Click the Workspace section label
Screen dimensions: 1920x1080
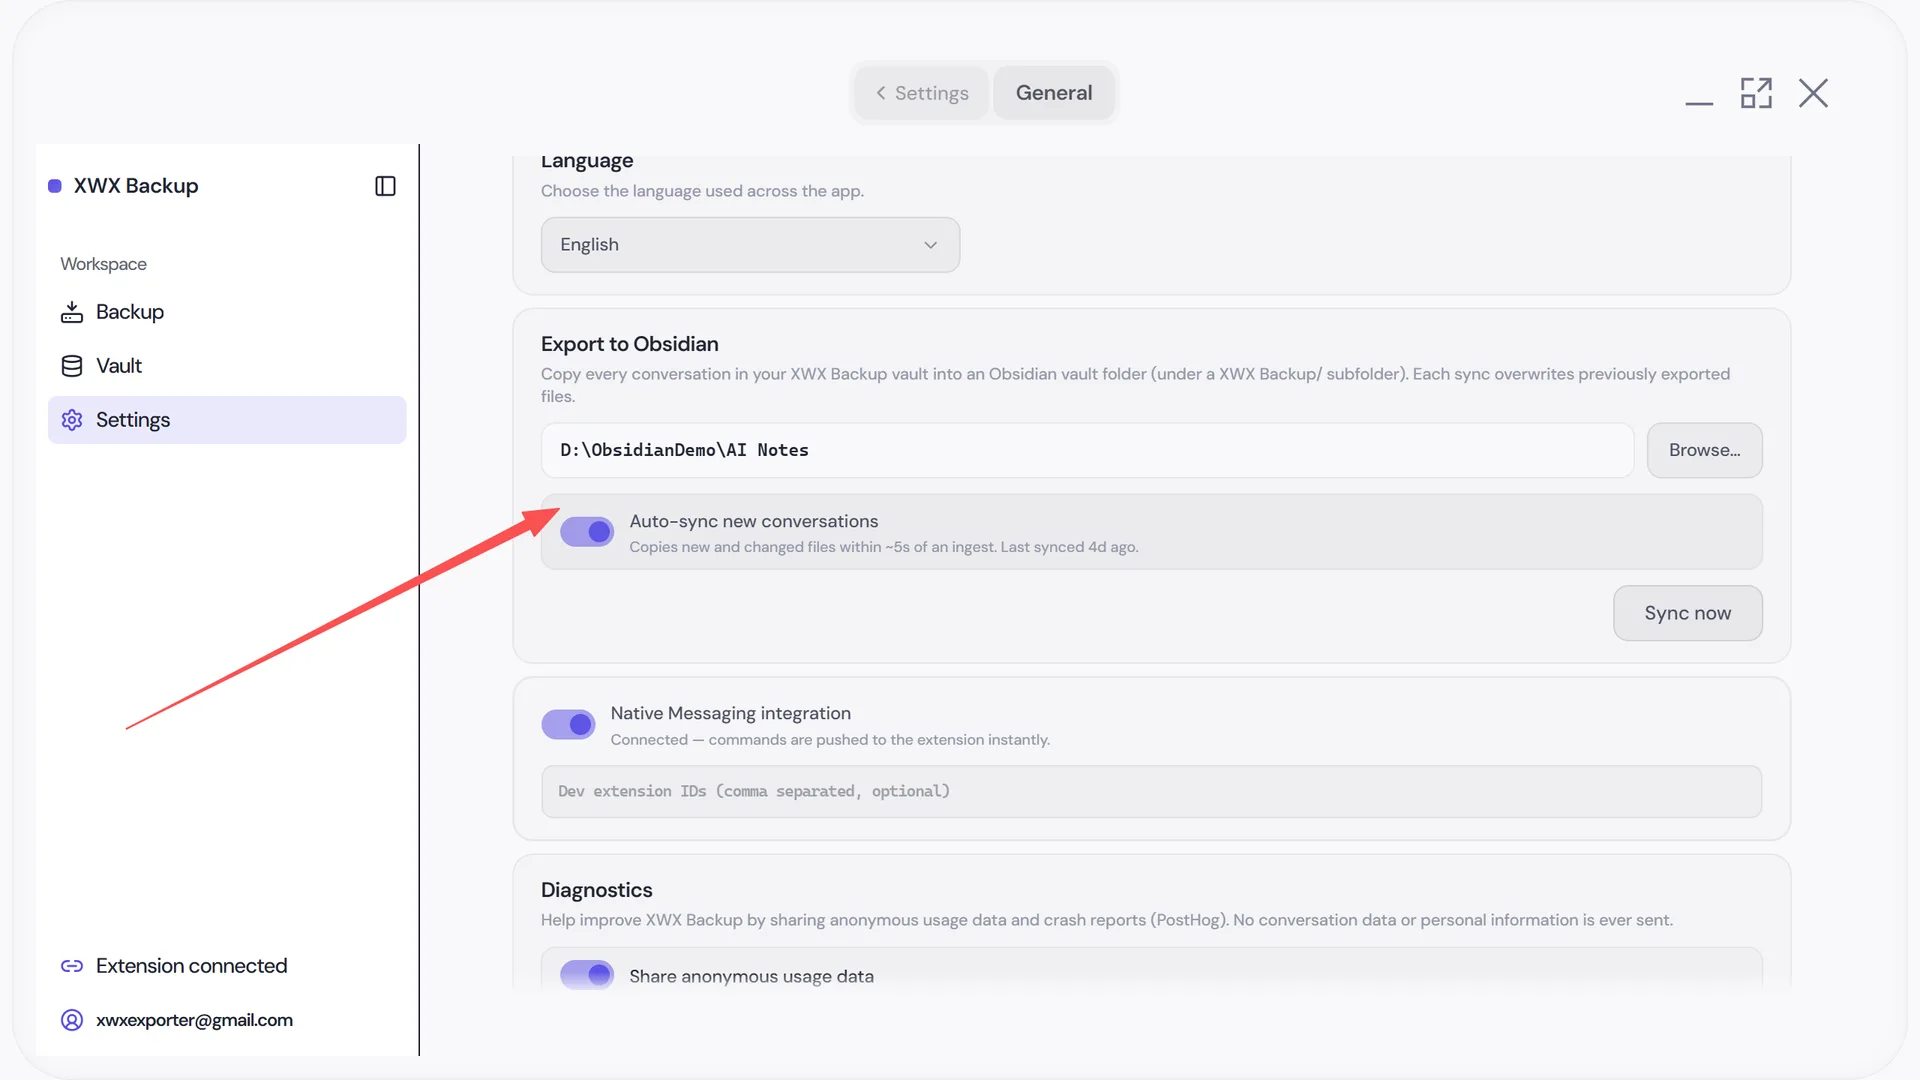(x=103, y=264)
